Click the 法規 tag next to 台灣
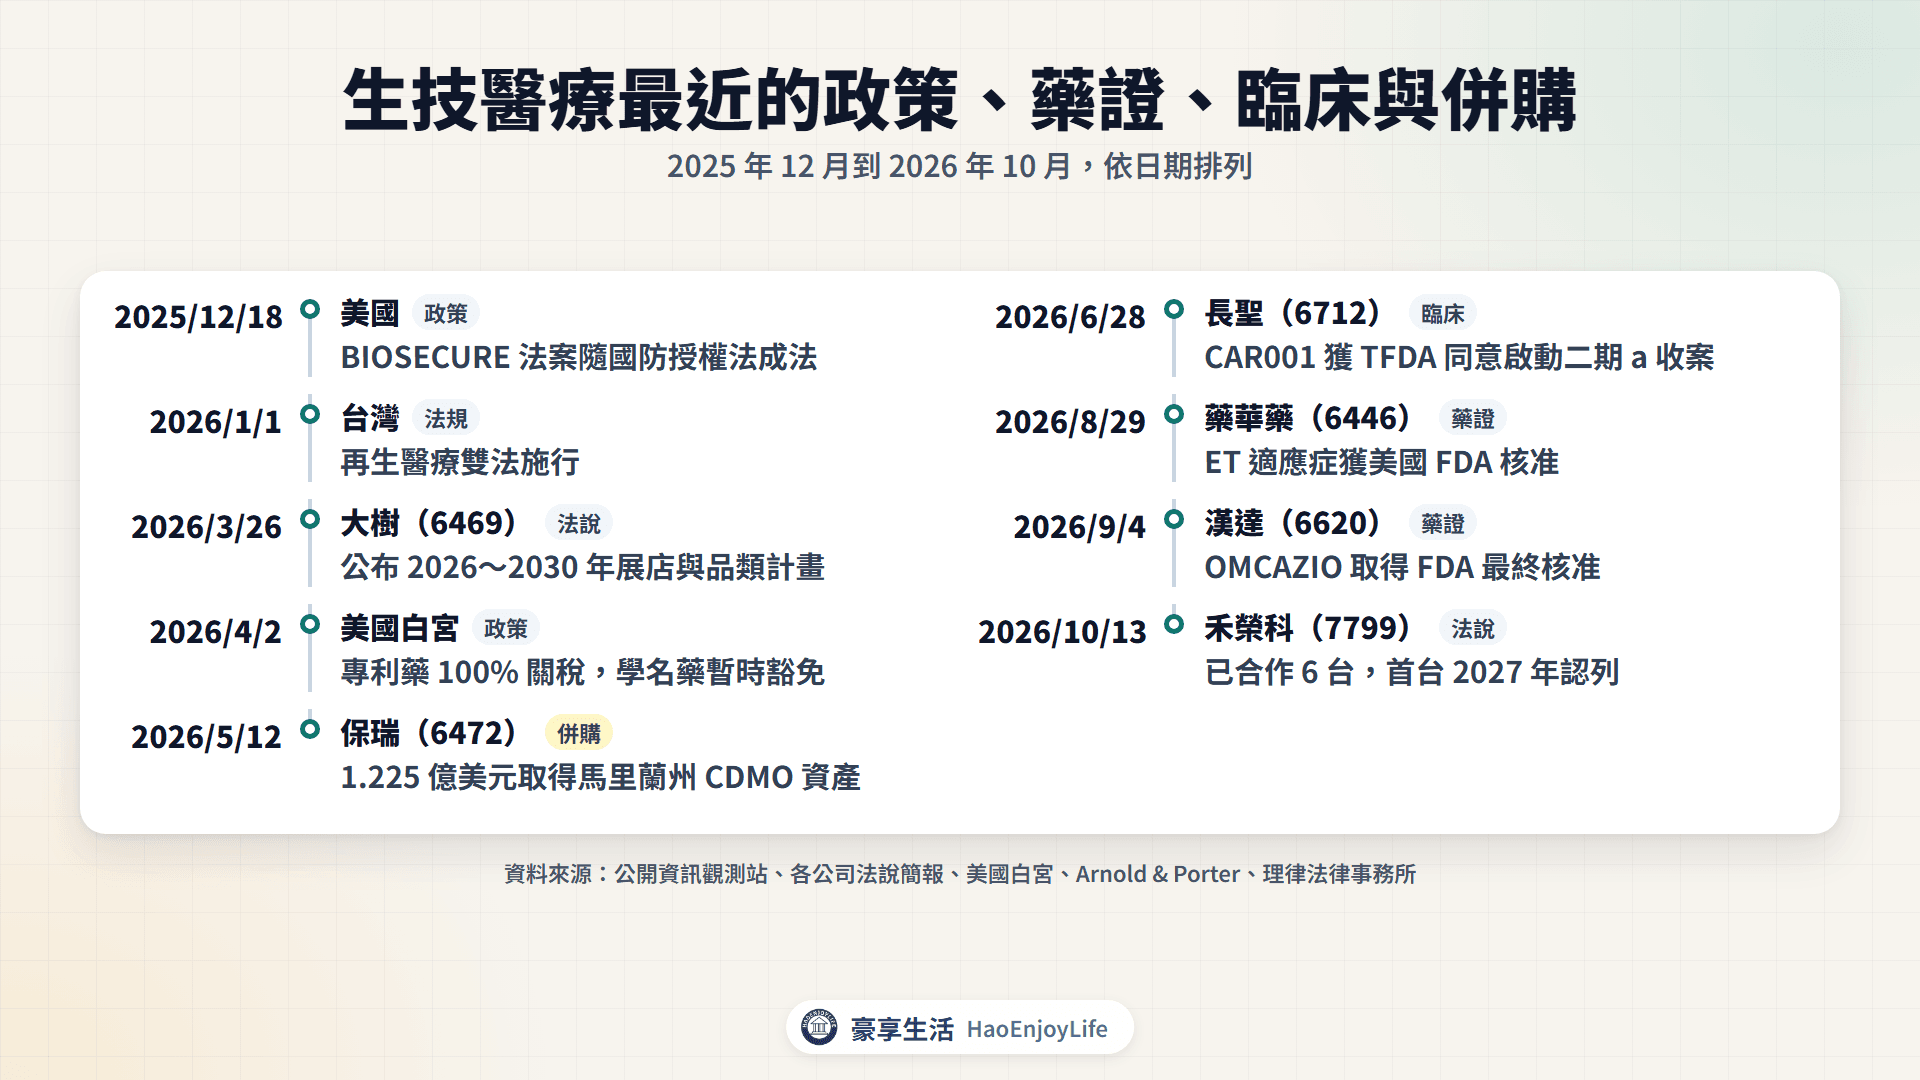Image resolution: width=1920 pixels, height=1080 pixels. (x=445, y=419)
